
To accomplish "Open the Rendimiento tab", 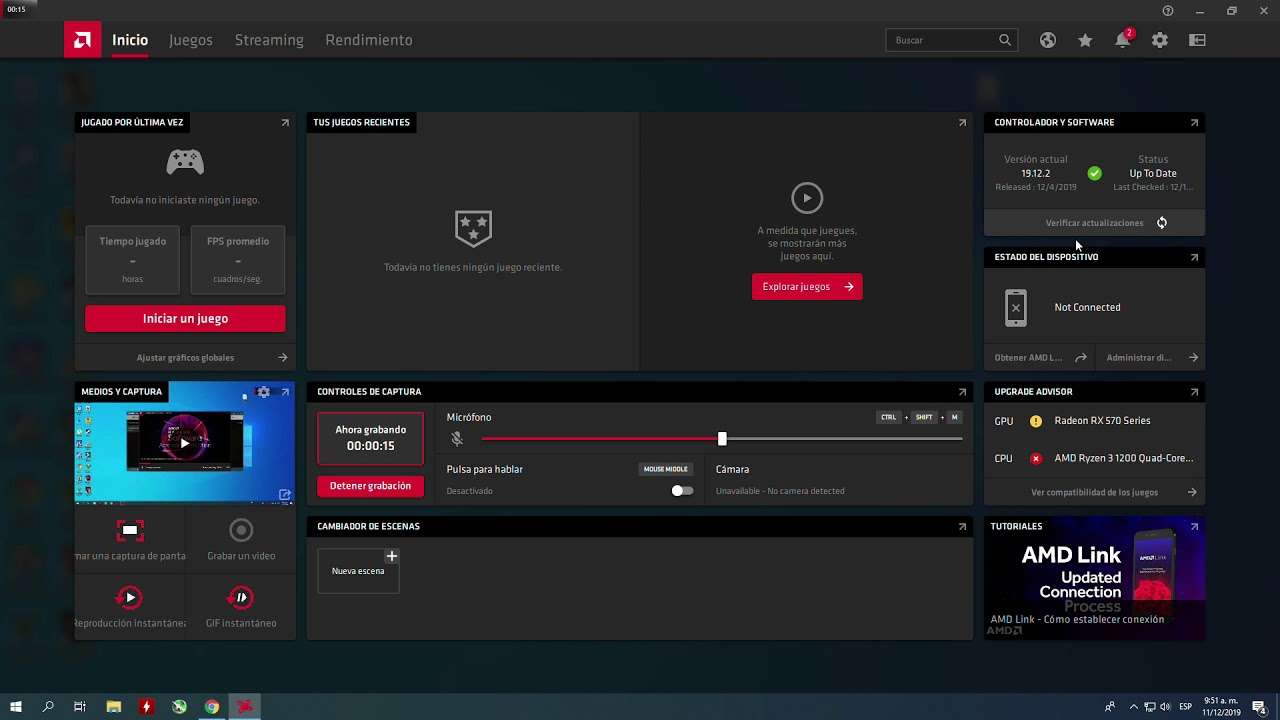I will coord(369,40).
